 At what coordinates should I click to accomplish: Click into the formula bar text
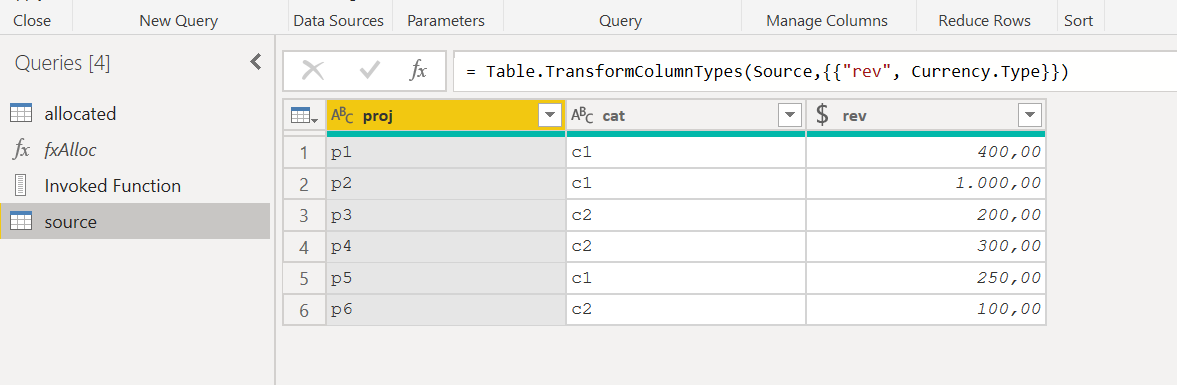point(766,72)
